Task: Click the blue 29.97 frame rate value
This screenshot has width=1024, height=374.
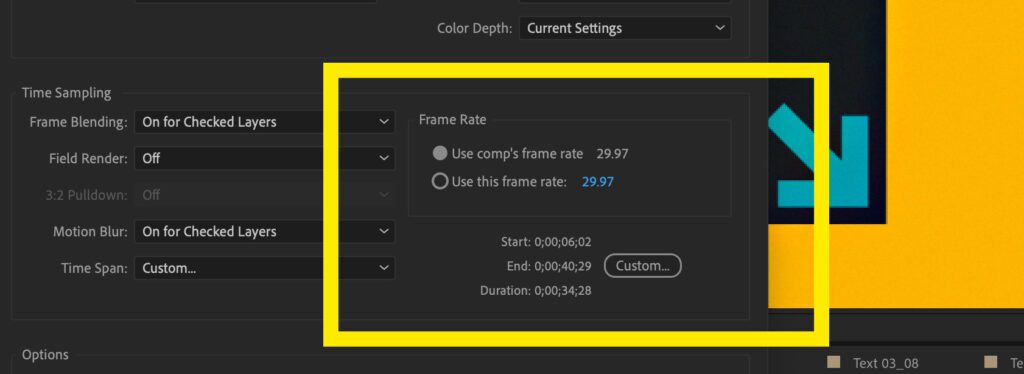Action: (598, 182)
